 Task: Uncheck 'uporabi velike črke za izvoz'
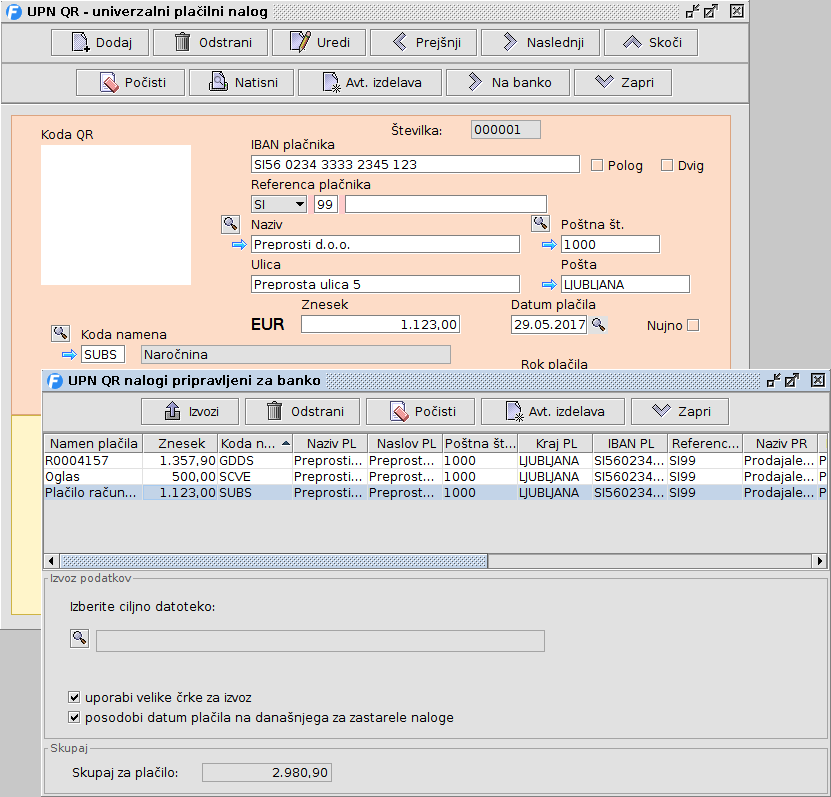(x=74, y=697)
